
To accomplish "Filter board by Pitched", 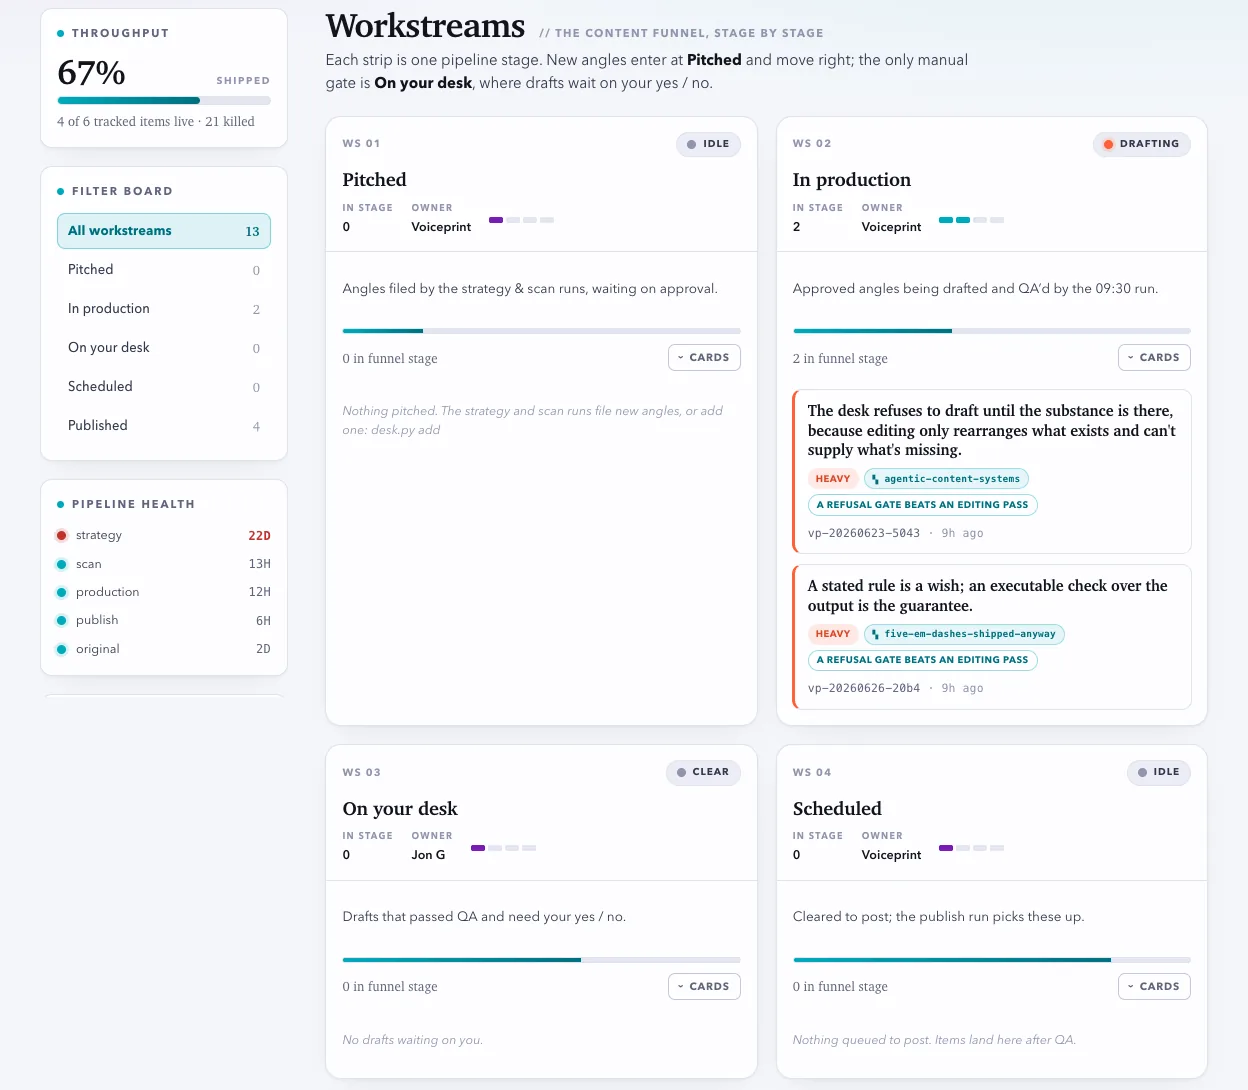I will tap(164, 270).
